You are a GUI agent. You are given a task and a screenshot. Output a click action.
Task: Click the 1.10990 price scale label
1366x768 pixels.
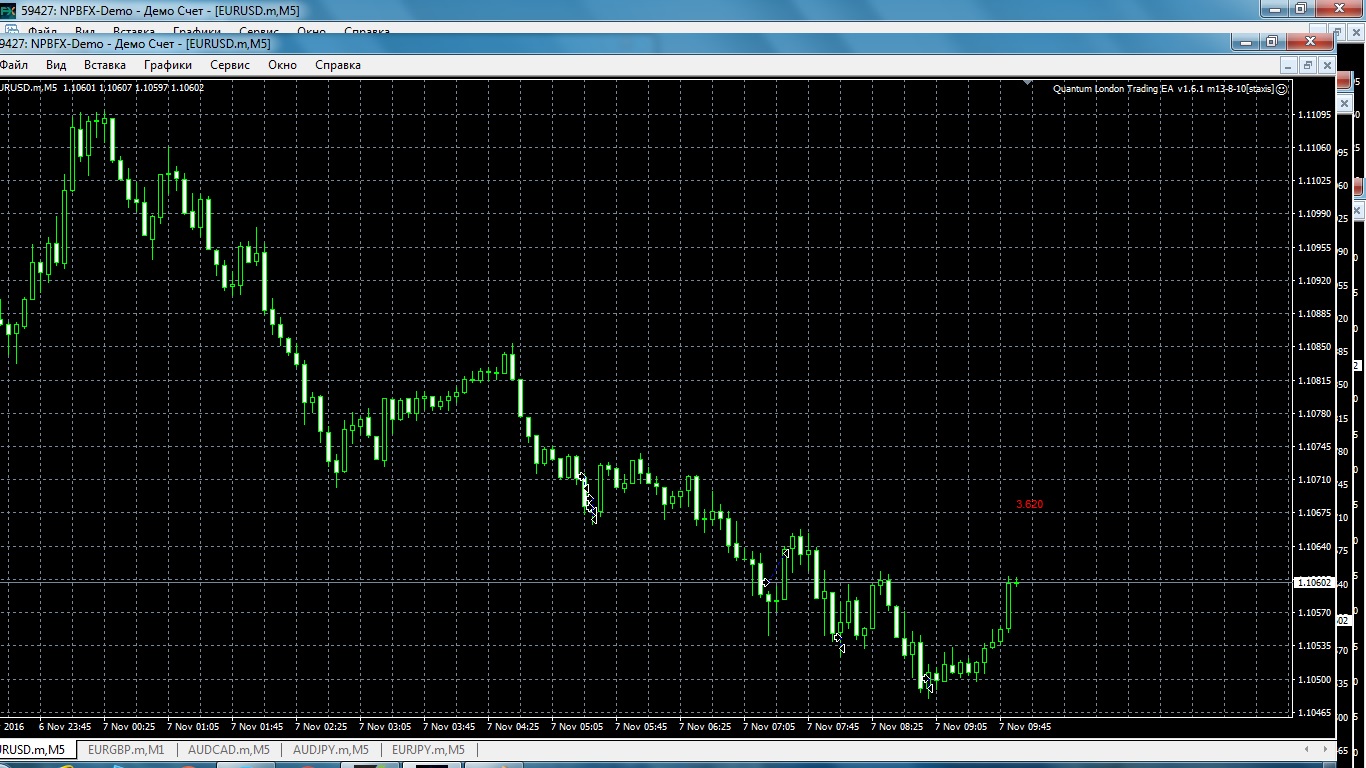[1314, 214]
